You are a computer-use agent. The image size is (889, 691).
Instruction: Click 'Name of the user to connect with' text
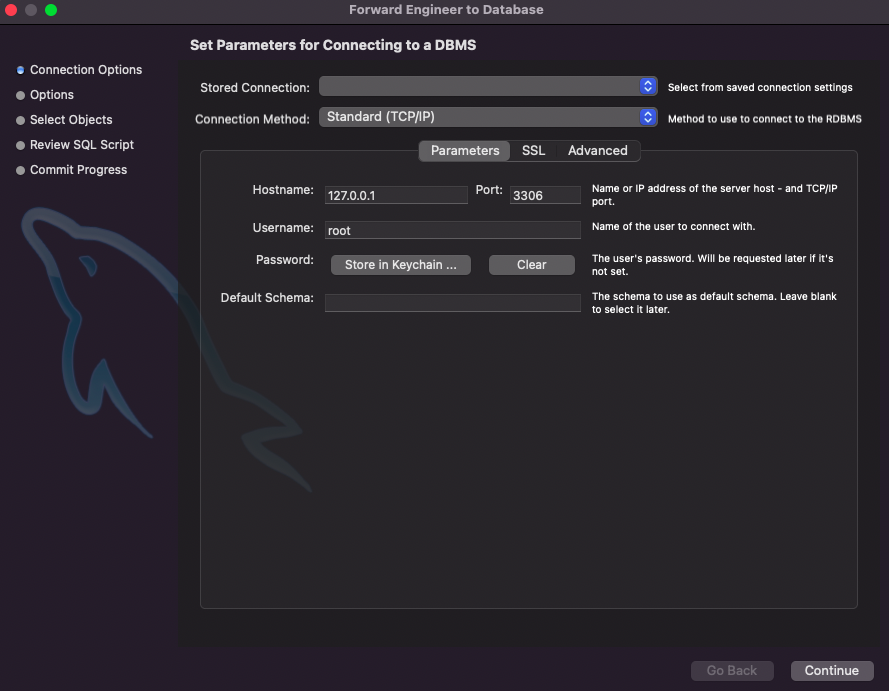click(673, 226)
